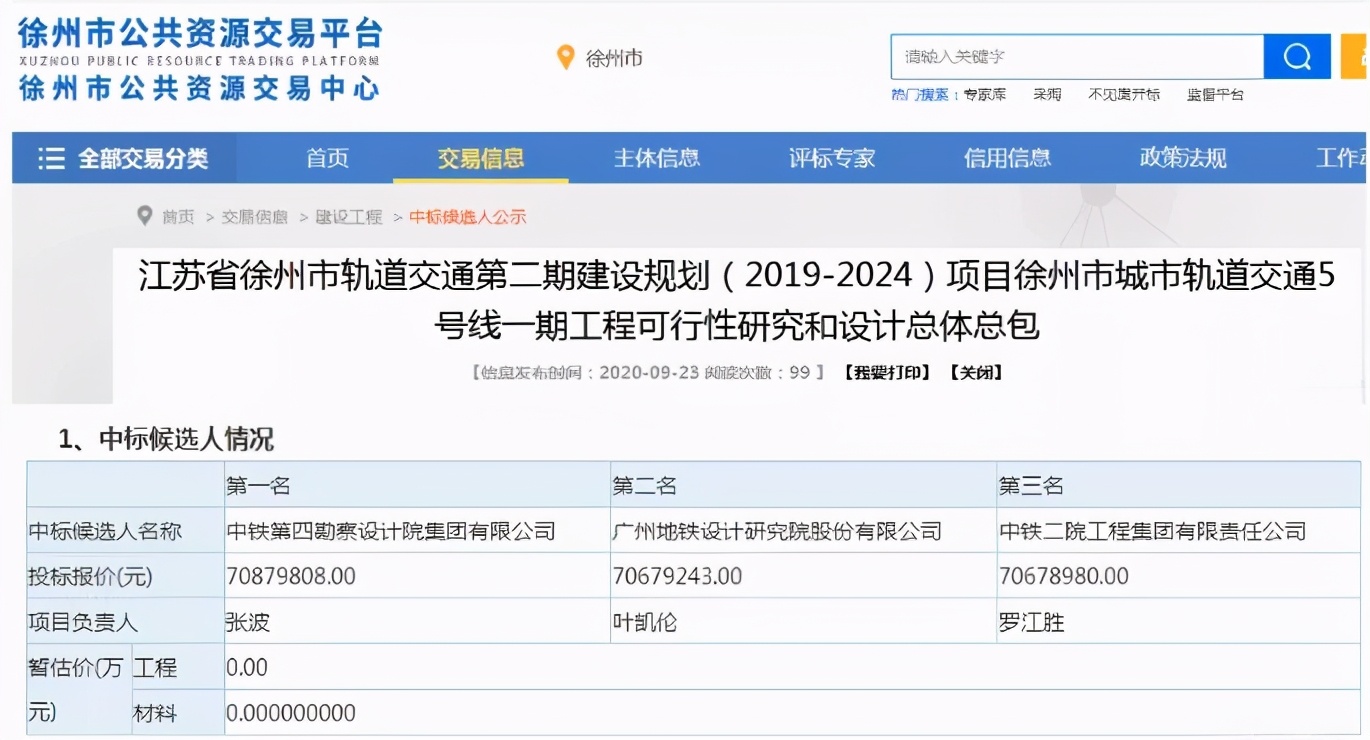Click project leader name 叶凯伦
This screenshot has width=1370, height=740.
pyautogui.click(x=644, y=622)
